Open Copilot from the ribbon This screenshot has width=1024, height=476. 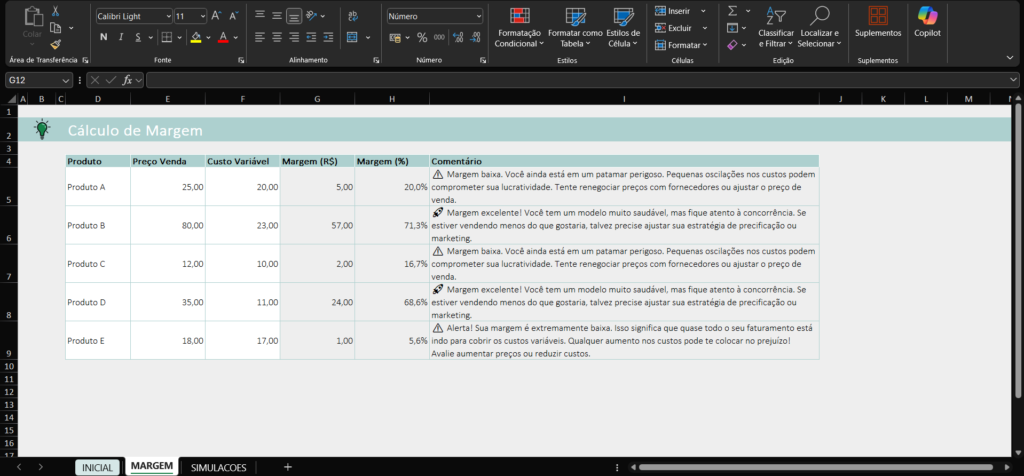click(927, 21)
